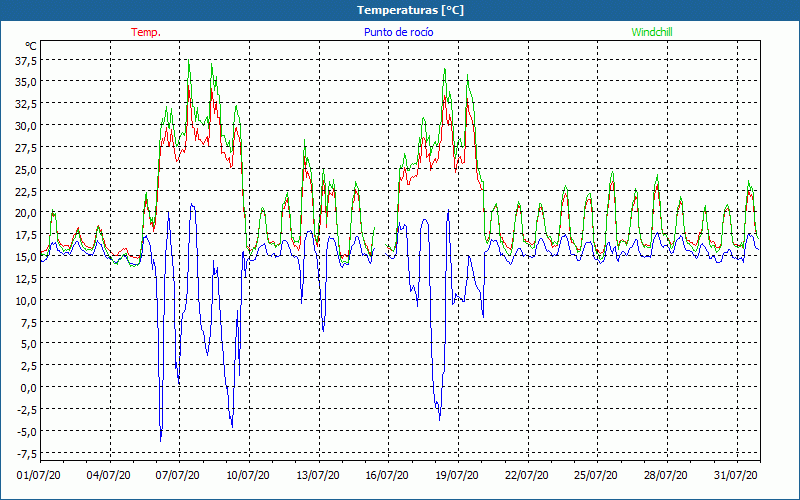Click the -2,5 y-axis value
The image size is (800, 500).
26,410
